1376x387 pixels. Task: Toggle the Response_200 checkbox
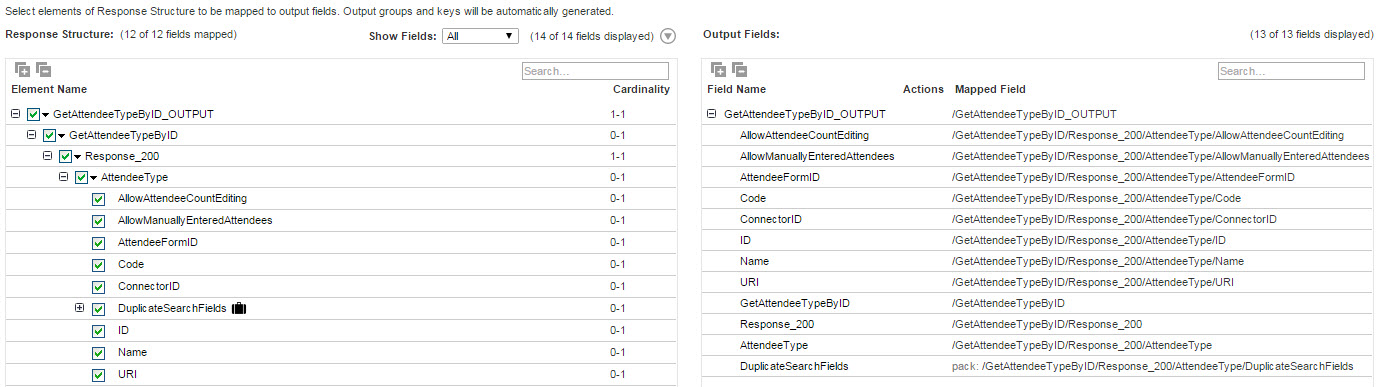point(66,158)
